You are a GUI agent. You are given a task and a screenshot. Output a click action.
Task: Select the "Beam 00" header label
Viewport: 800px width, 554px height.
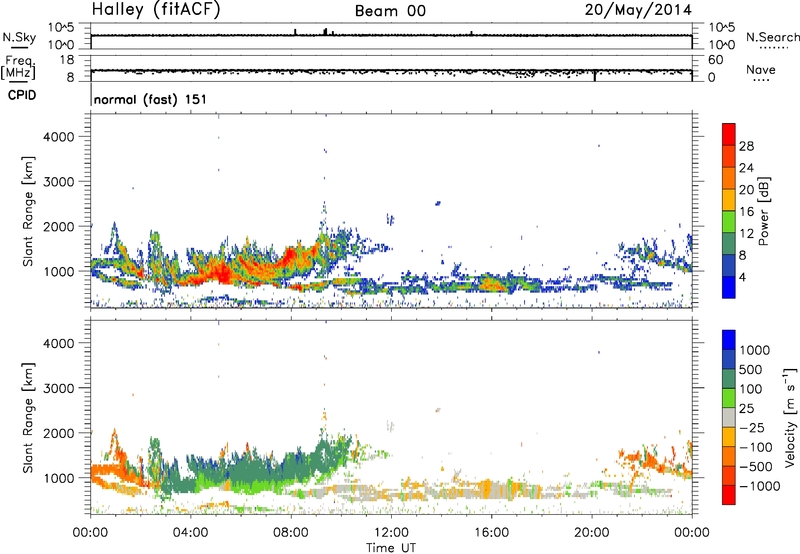(x=390, y=11)
